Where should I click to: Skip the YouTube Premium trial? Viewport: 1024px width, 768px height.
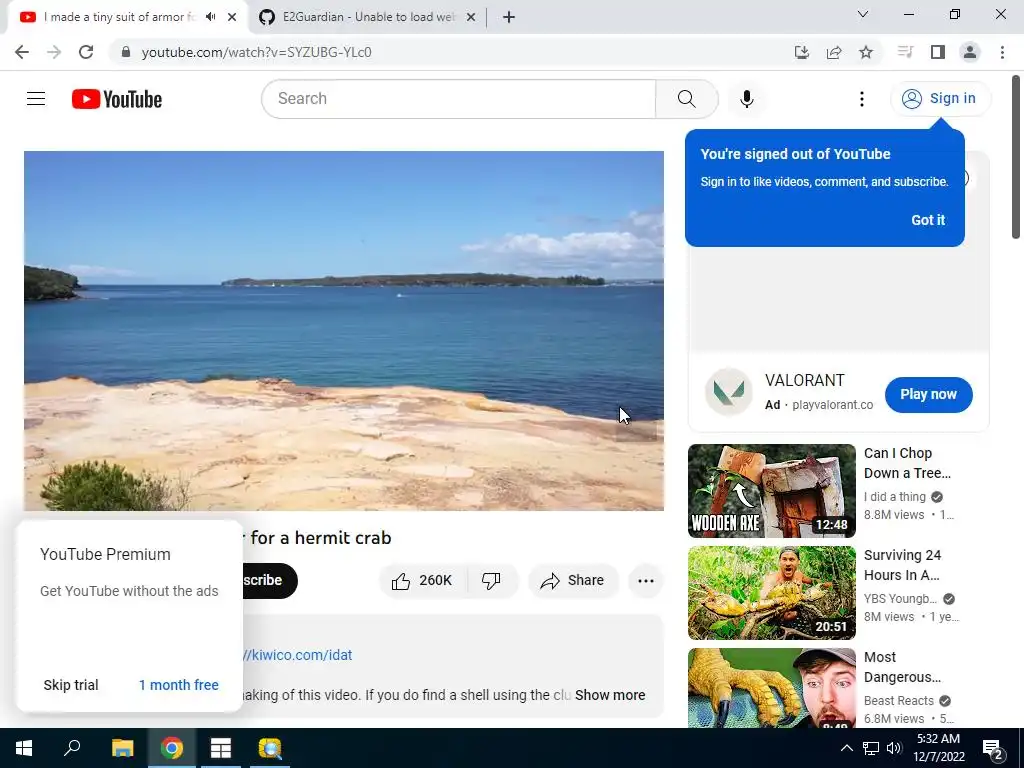(71, 685)
